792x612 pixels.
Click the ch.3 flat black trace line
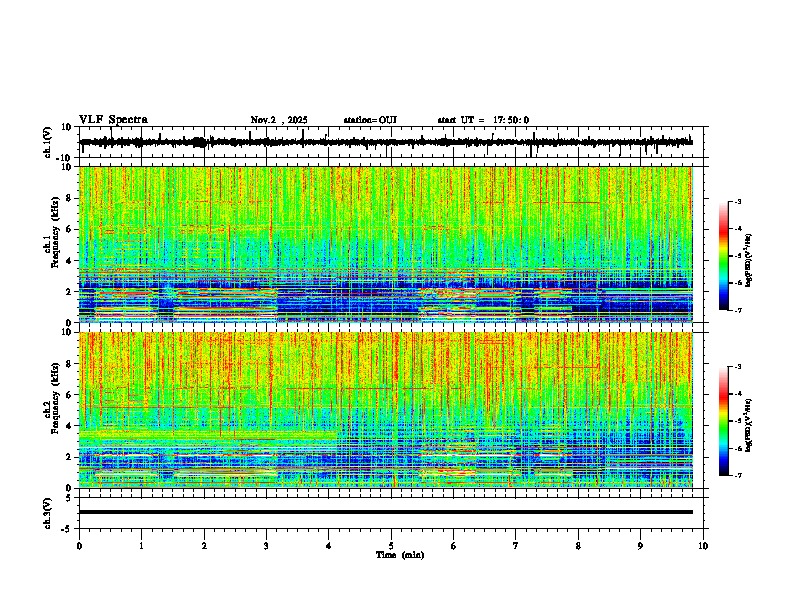[x=386, y=512]
